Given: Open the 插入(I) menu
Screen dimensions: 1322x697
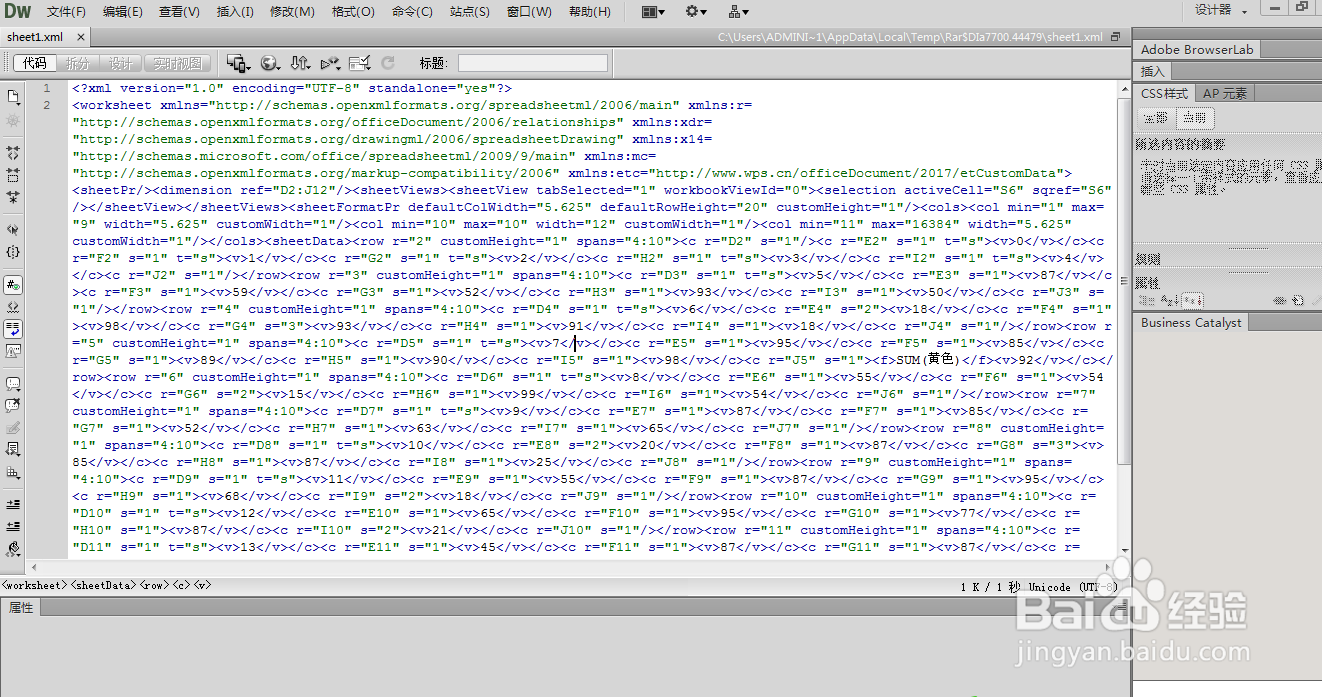Looking at the screenshot, I should tap(235, 12).
